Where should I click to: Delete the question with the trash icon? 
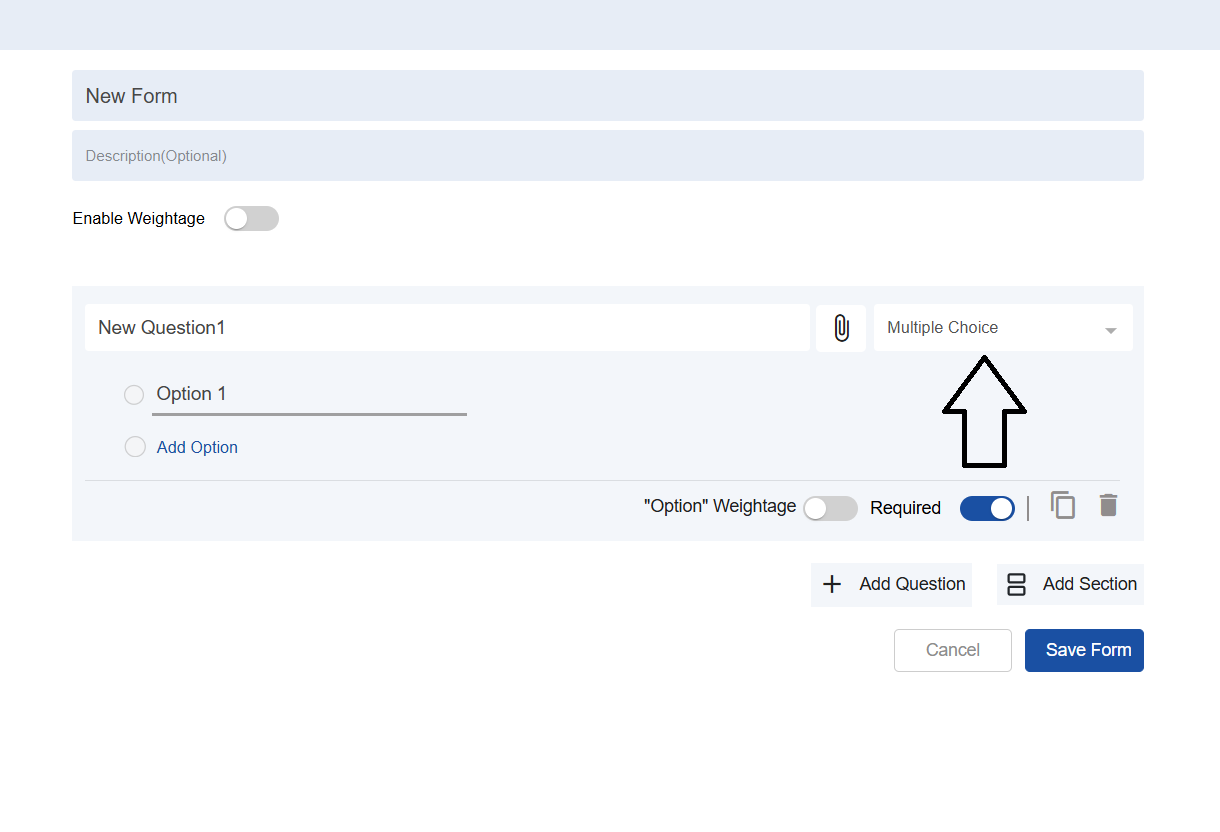pos(1108,505)
